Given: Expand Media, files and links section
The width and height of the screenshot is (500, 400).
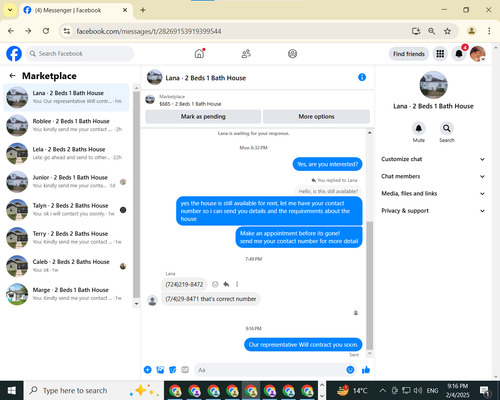Looking at the screenshot, I should coord(433,193).
